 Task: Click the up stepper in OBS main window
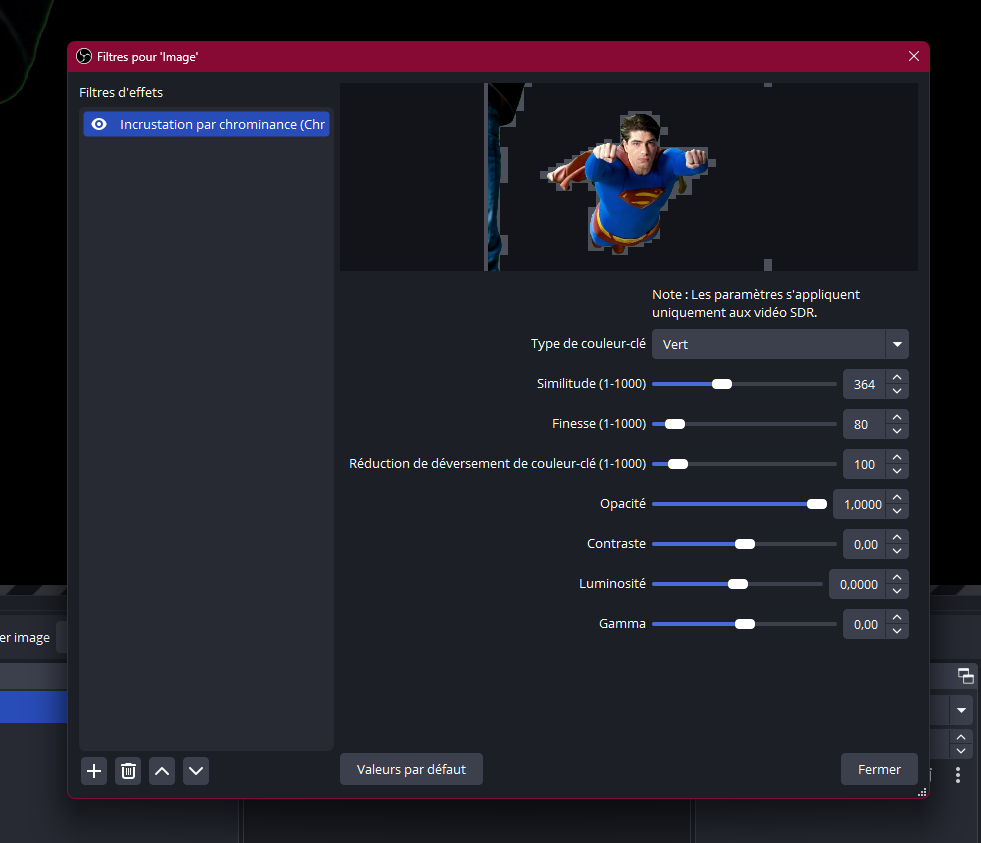[x=962, y=737]
